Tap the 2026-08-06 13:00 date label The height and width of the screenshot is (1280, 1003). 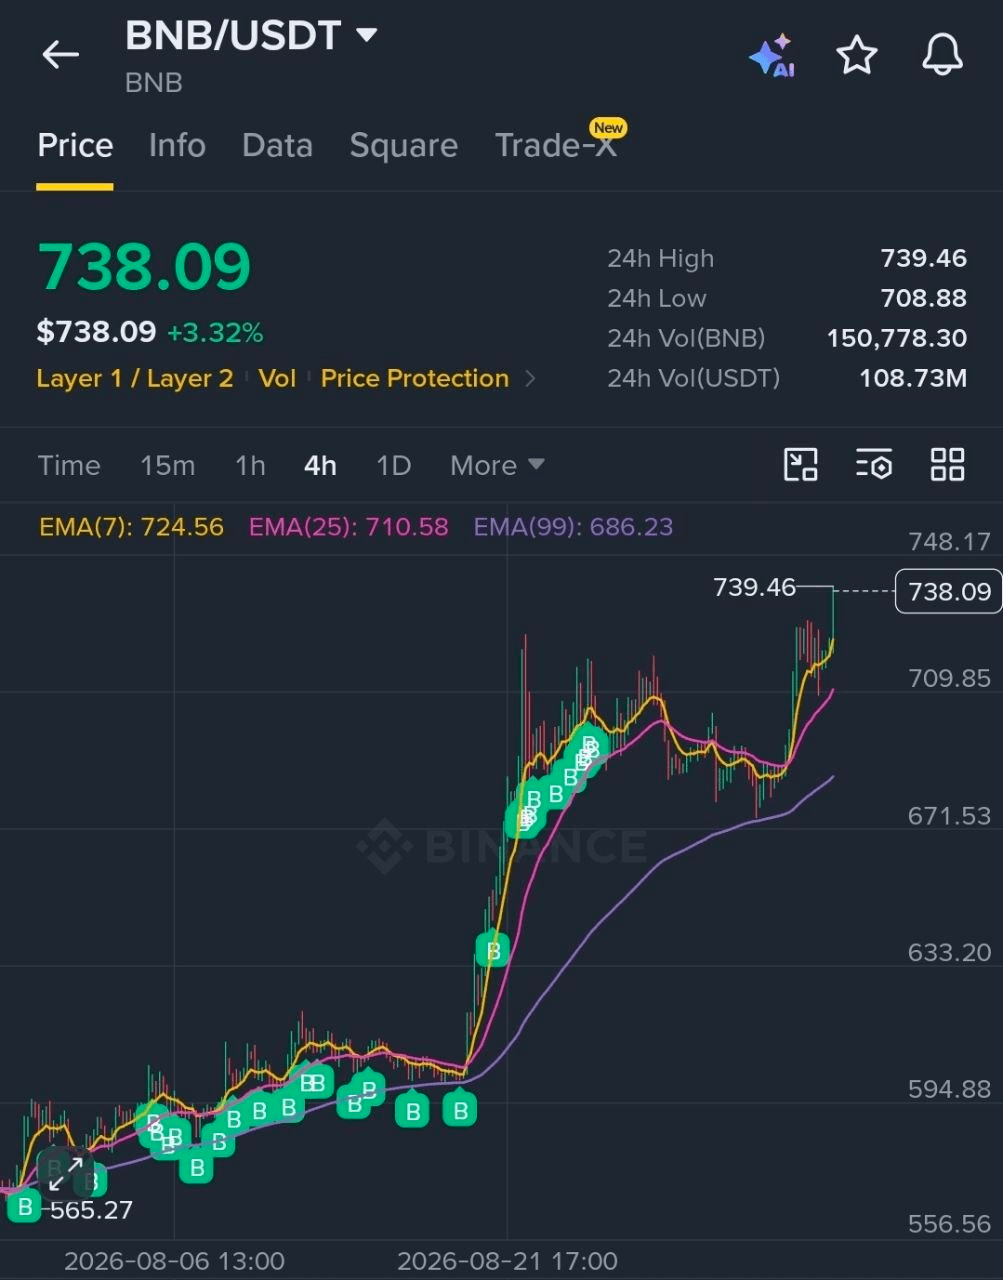[174, 1261]
